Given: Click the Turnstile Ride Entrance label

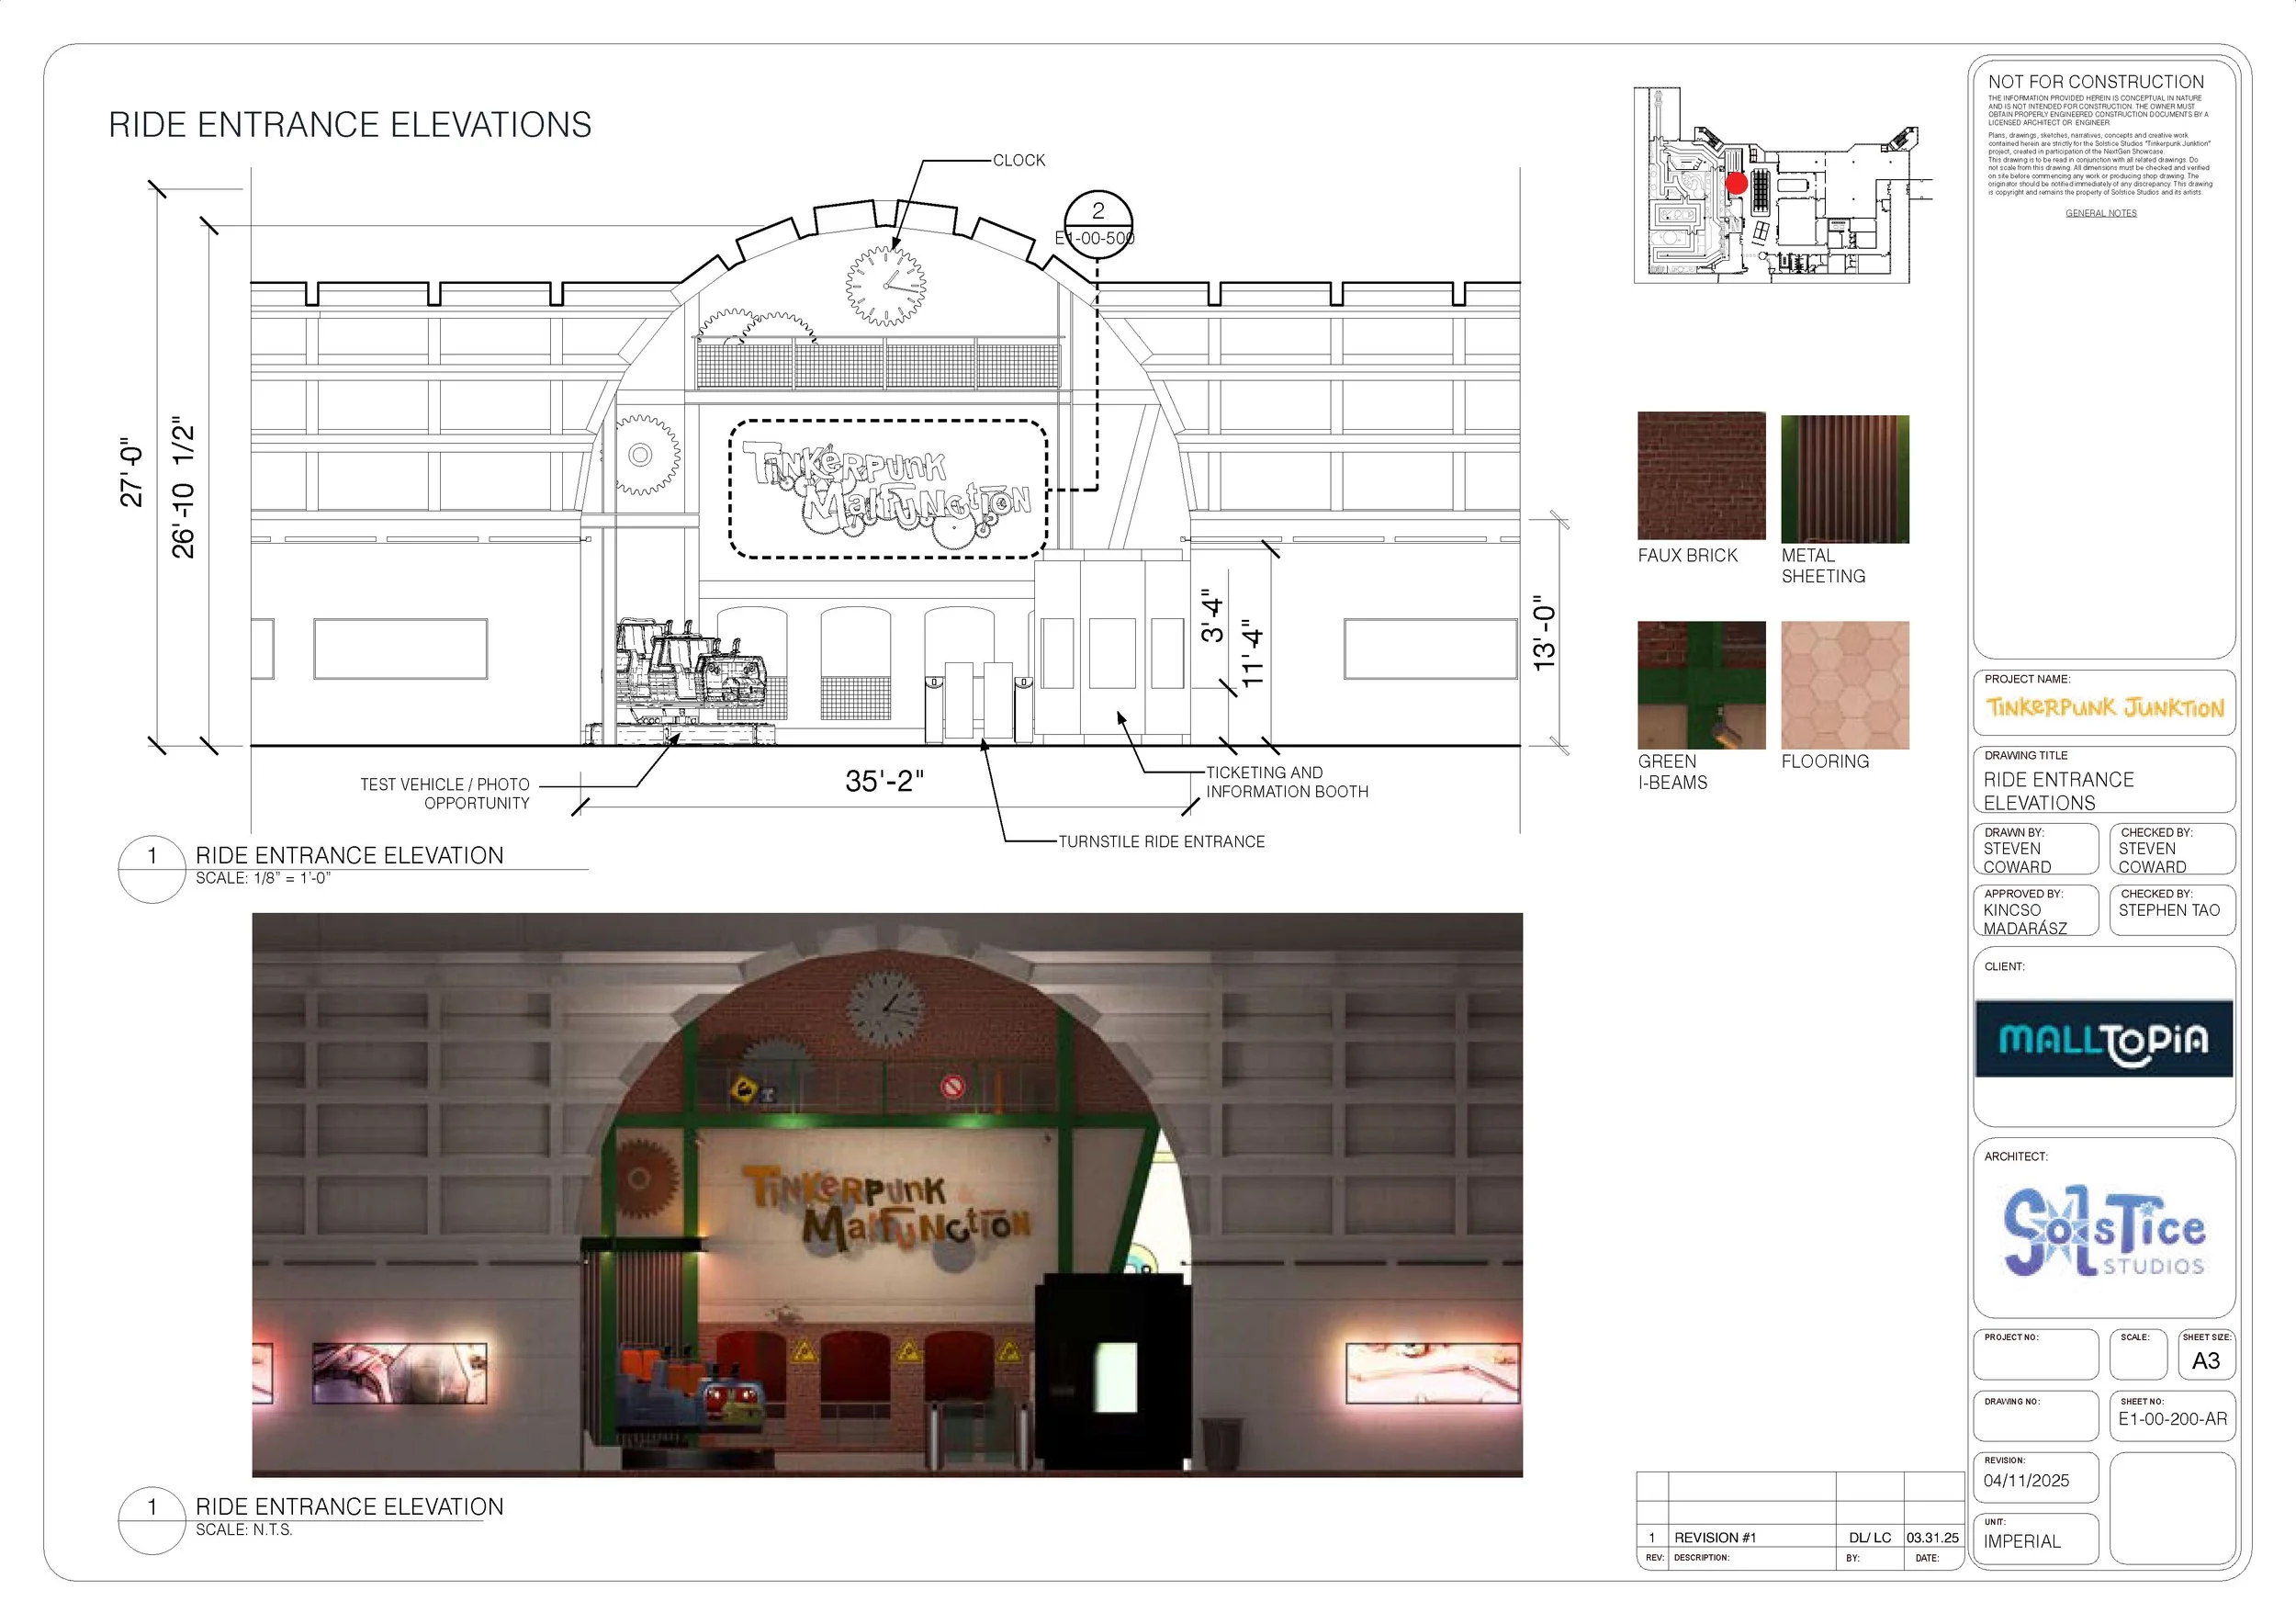Looking at the screenshot, I should pyautogui.click(x=1161, y=842).
